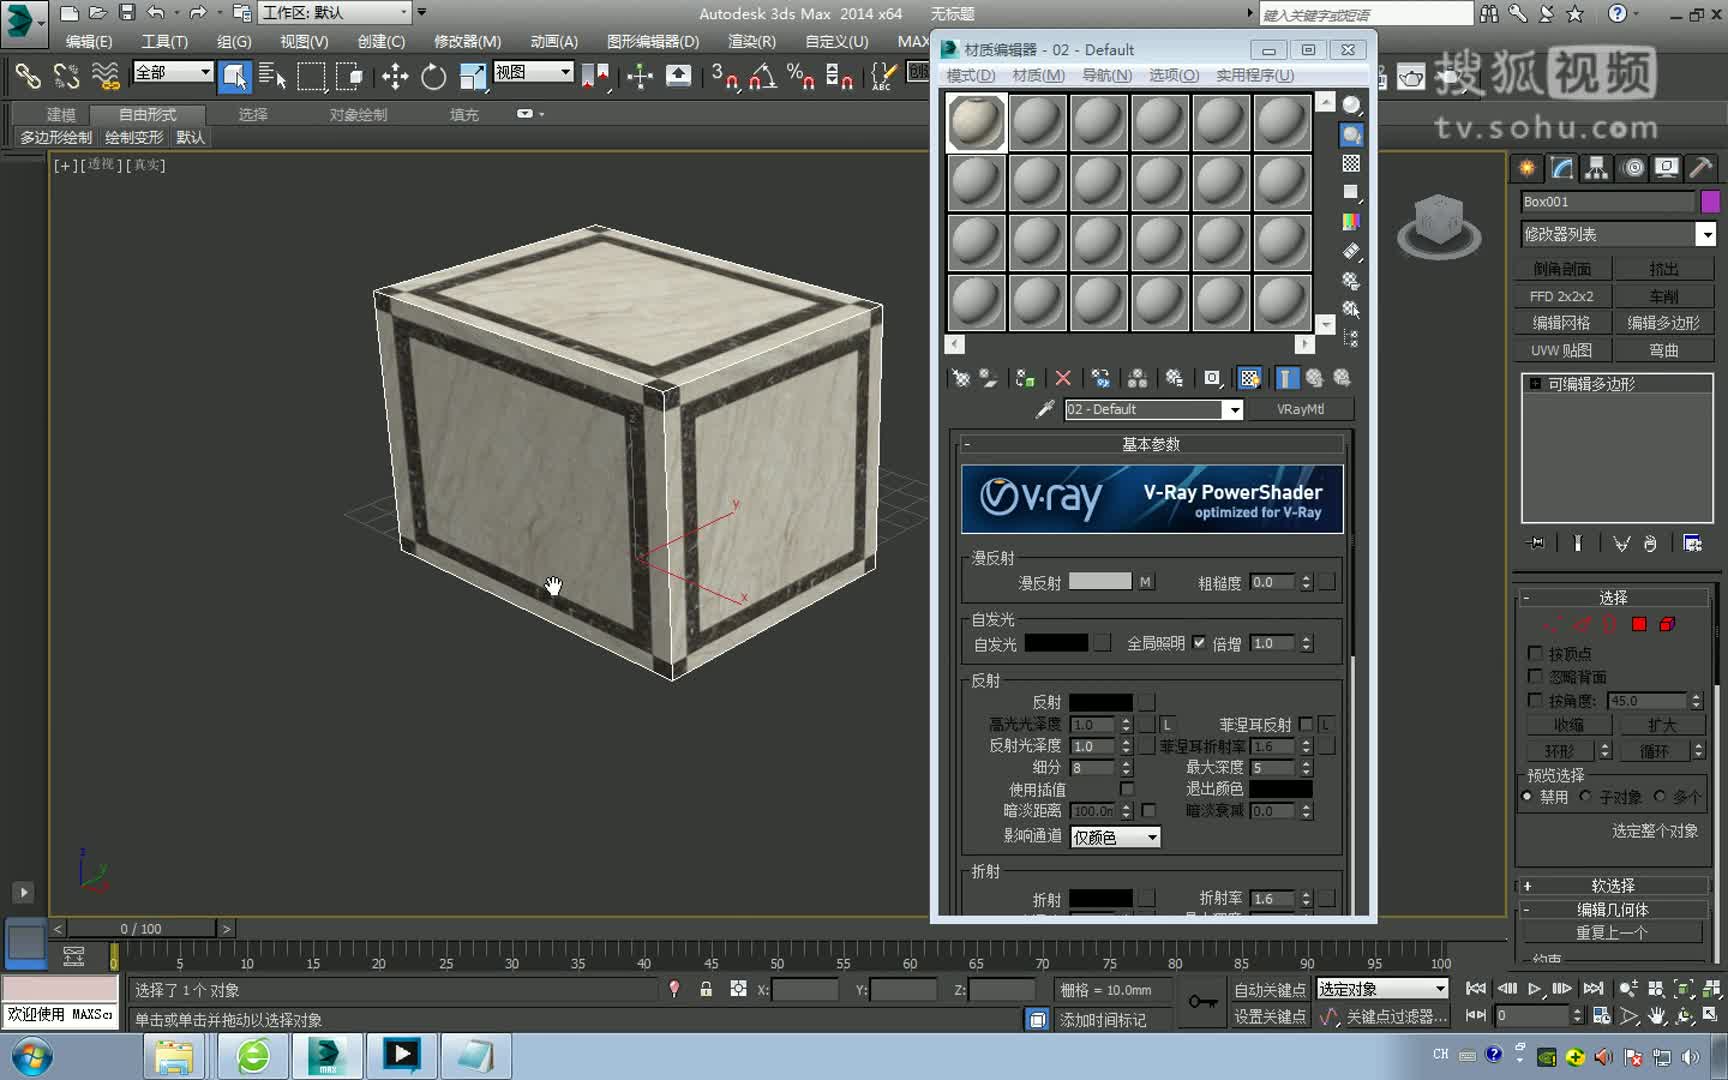Open the Utilities panel hammer icon
The image size is (1728, 1080).
click(1700, 168)
